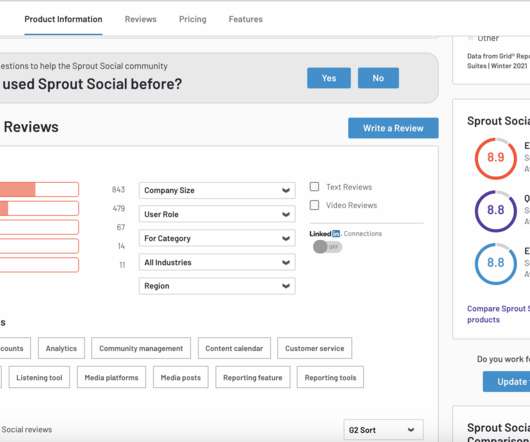Click the 8.9 score circle
This screenshot has height=442, width=530.
point(496,158)
